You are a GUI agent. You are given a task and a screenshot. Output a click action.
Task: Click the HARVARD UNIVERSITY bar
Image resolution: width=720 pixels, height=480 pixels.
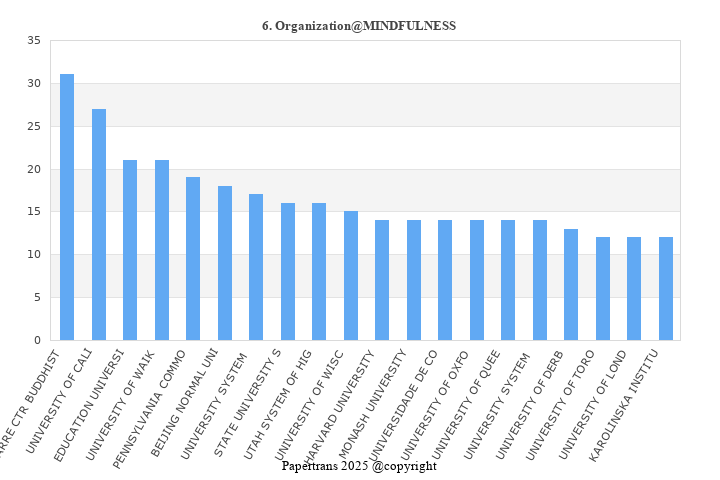(382, 280)
